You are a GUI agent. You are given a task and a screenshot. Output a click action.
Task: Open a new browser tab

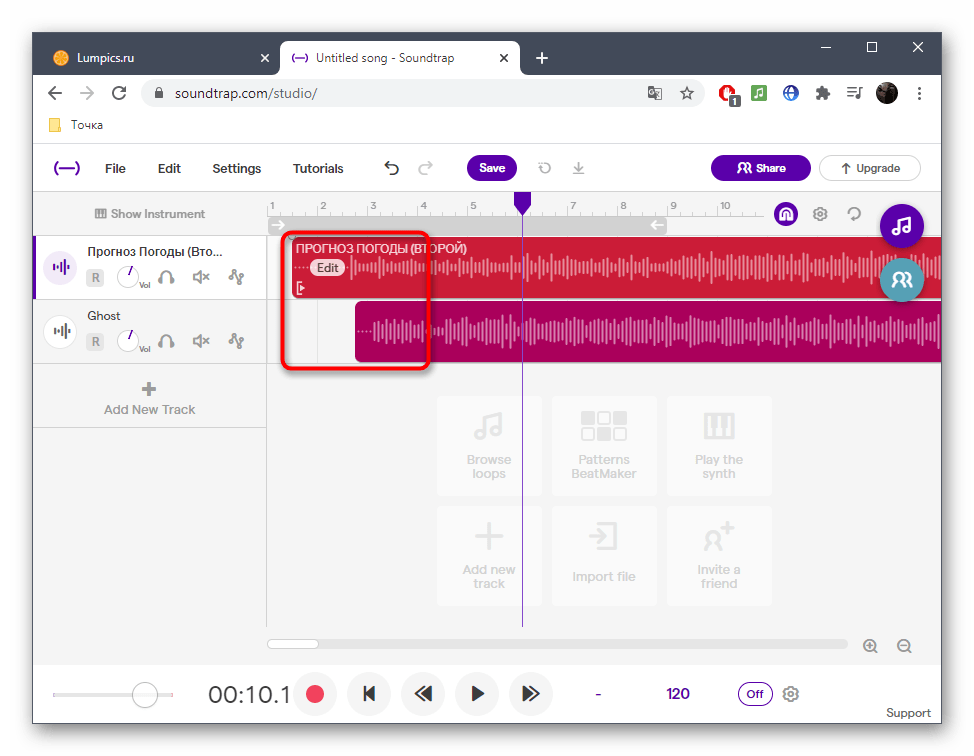tap(542, 58)
